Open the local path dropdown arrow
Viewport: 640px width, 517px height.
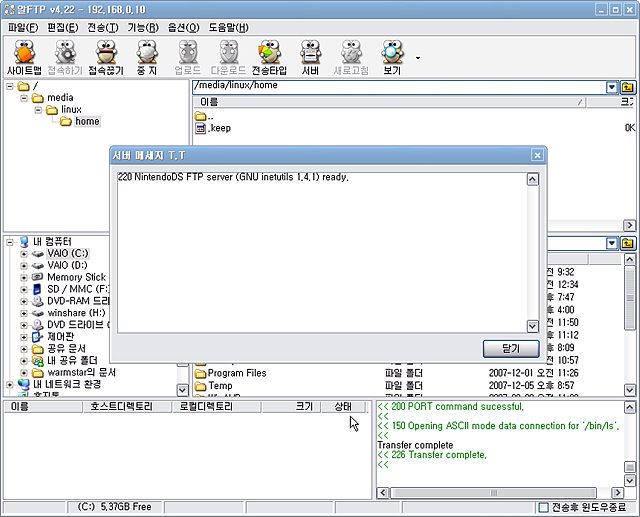tap(611, 244)
